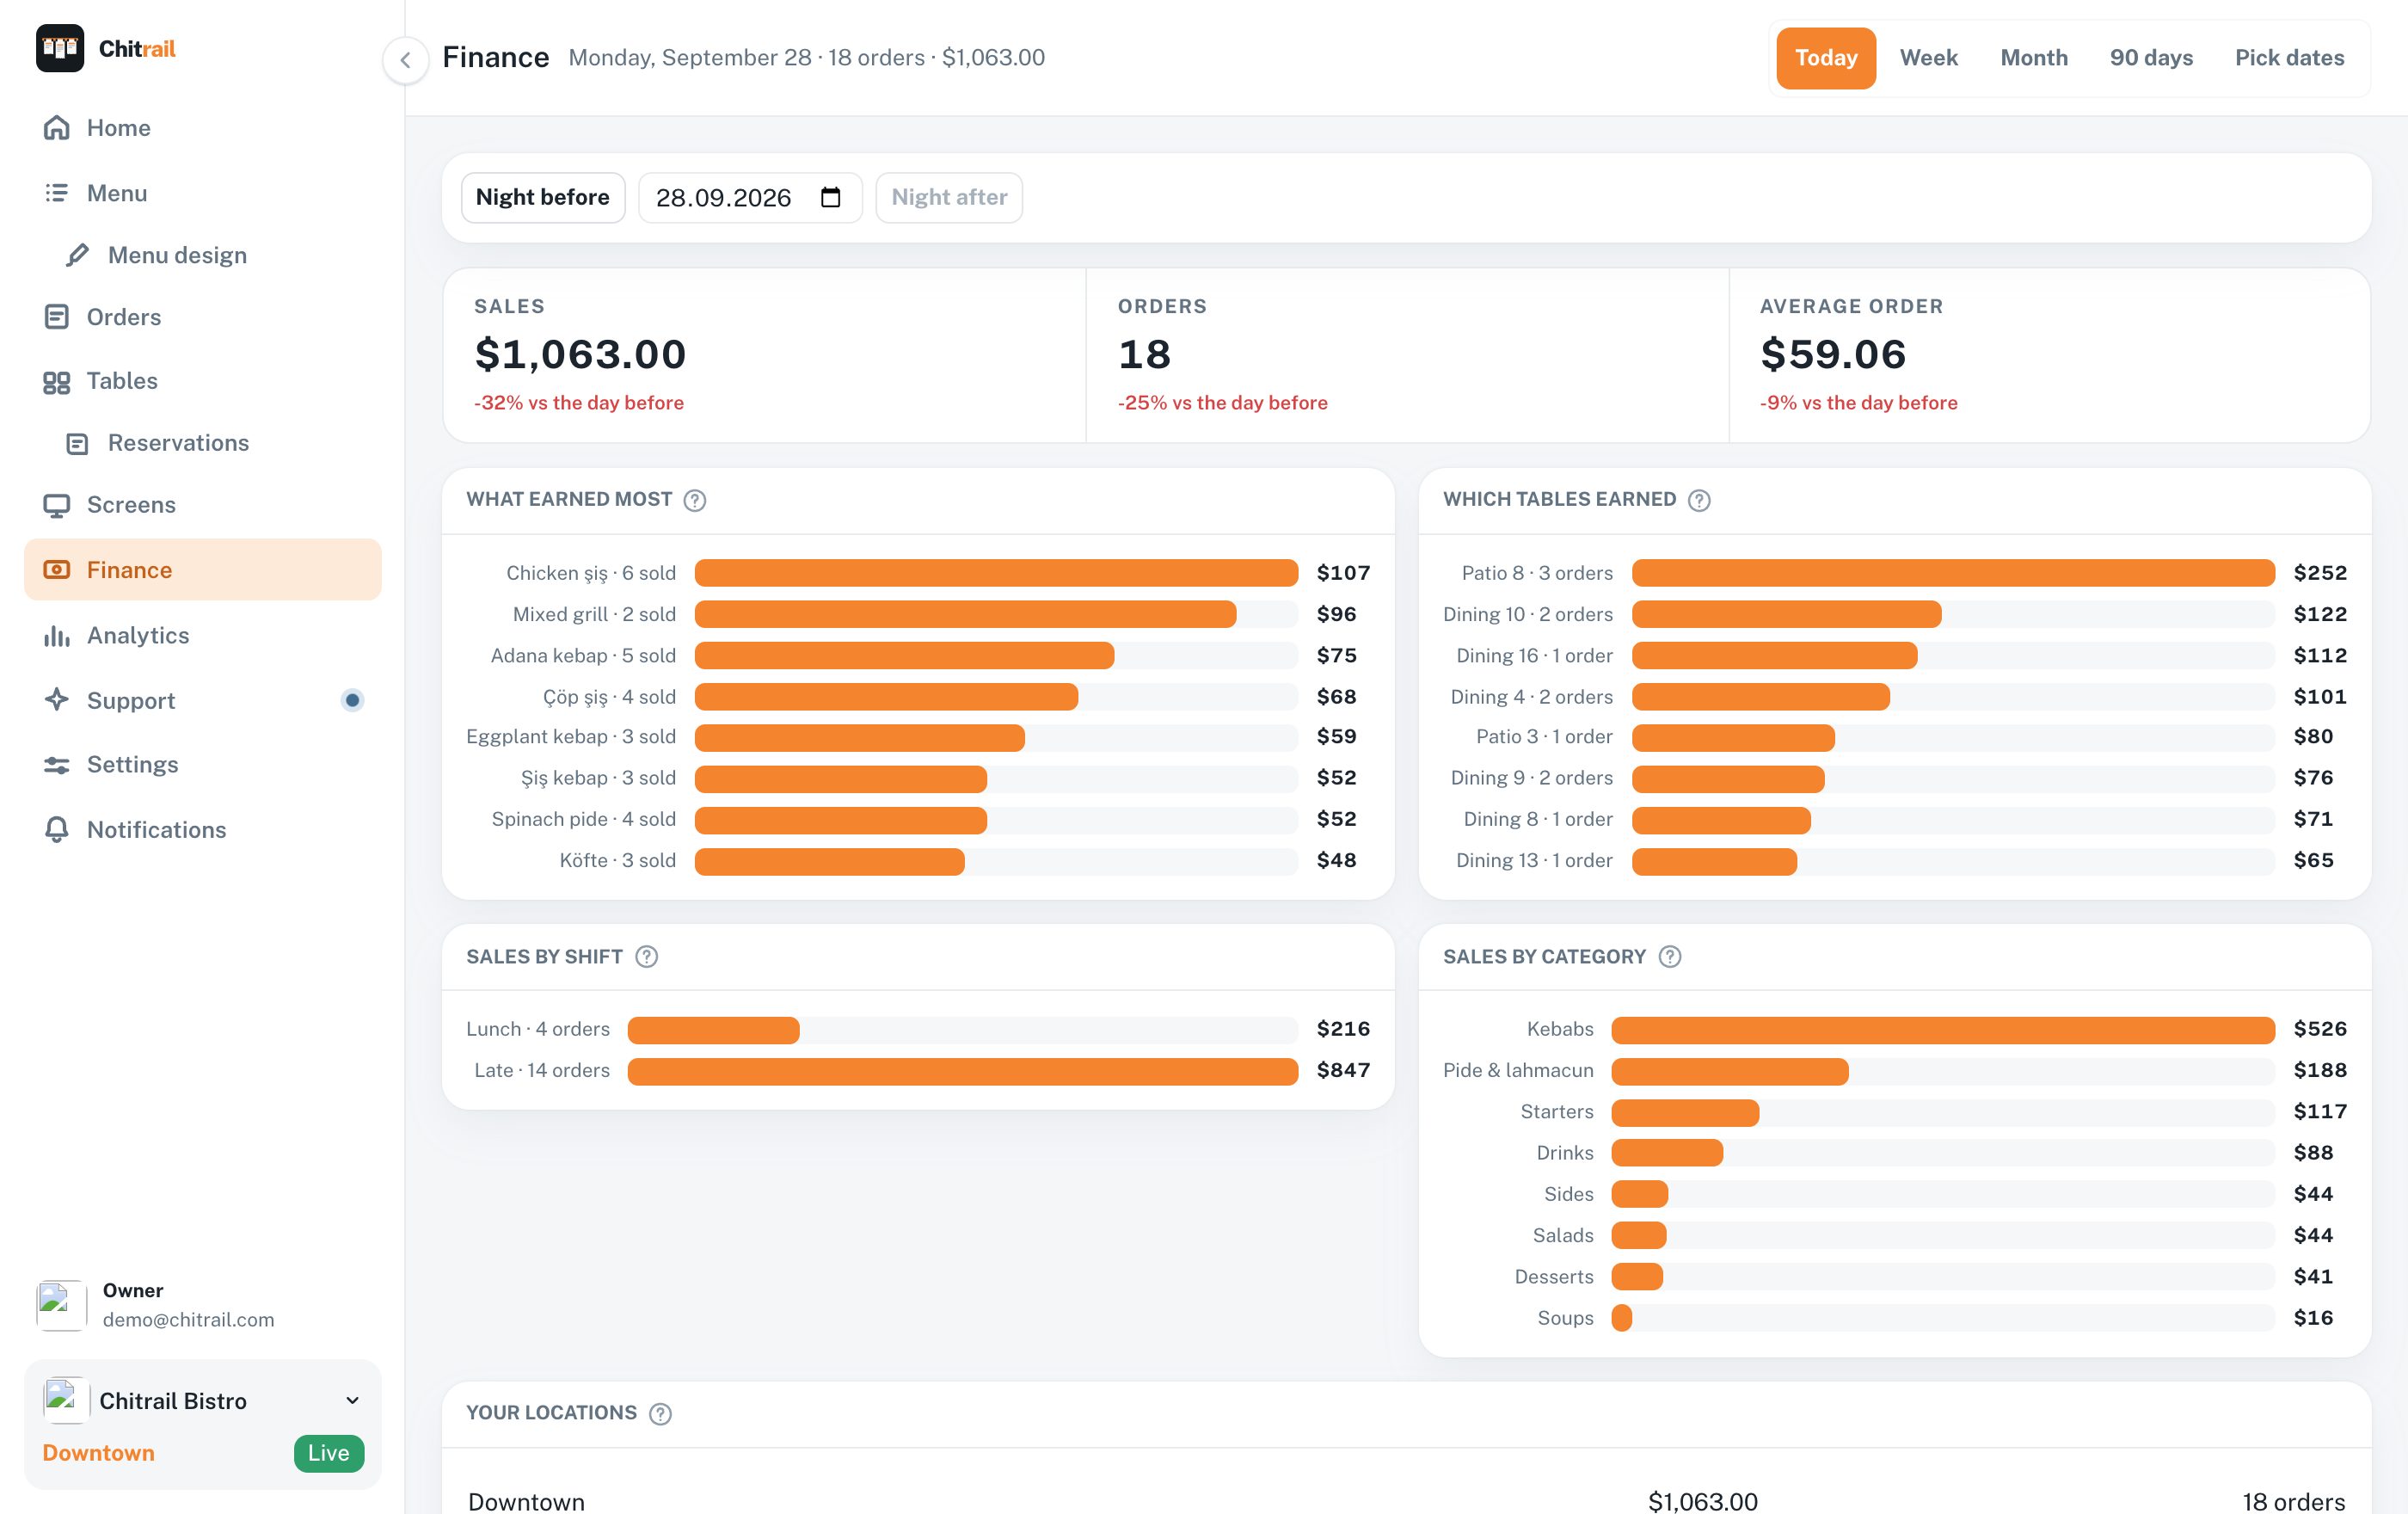This screenshot has width=2408, height=1514.
Task: Open help for Sales by Shift
Action: click(x=647, y=957)
